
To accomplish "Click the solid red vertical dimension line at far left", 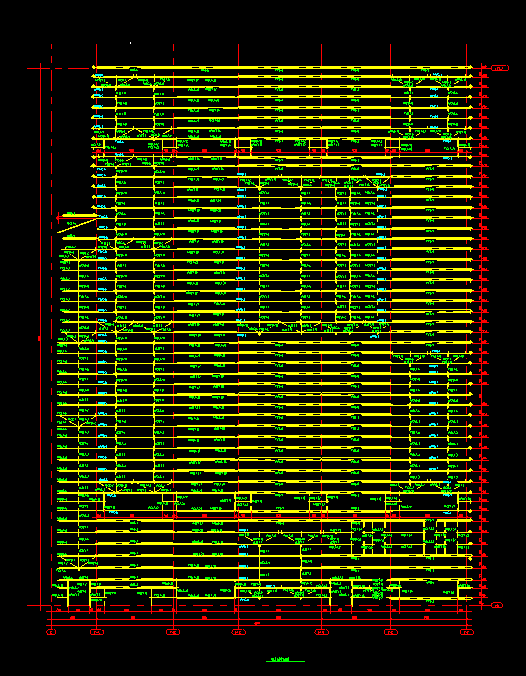I will 41,336.
